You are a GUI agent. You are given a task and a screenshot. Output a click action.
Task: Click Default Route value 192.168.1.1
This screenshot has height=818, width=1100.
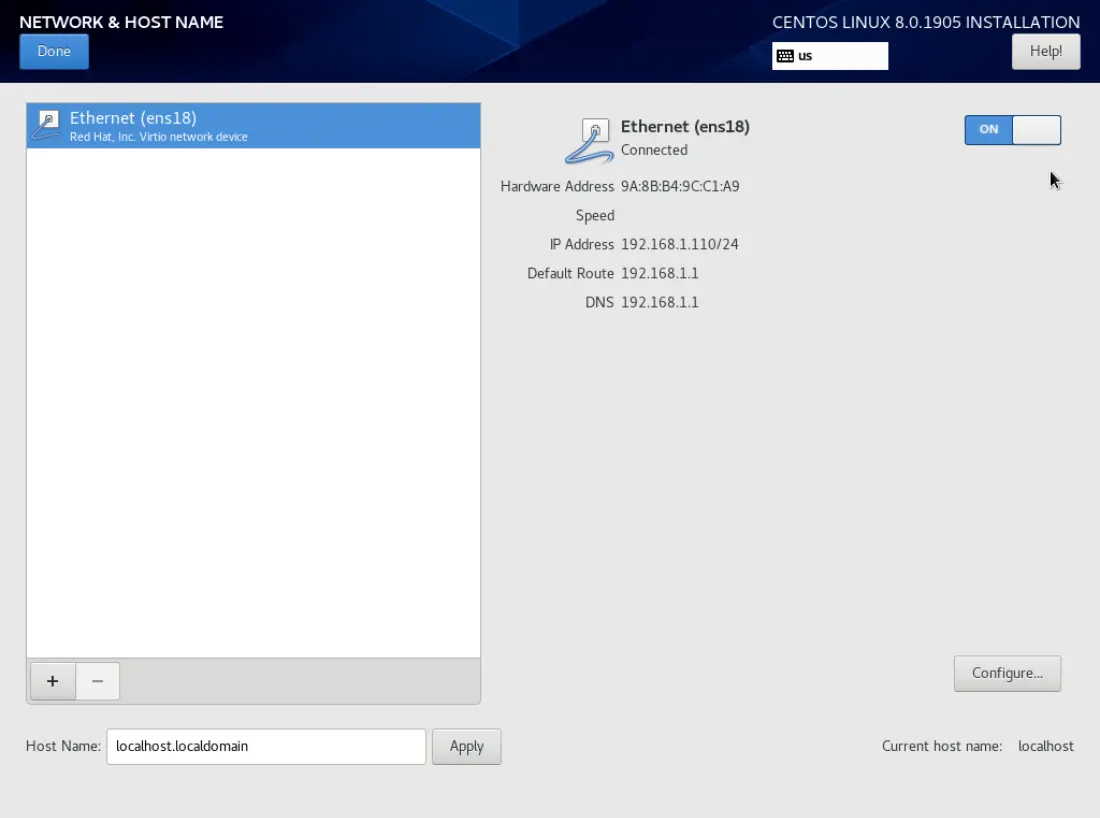(659, 274)
